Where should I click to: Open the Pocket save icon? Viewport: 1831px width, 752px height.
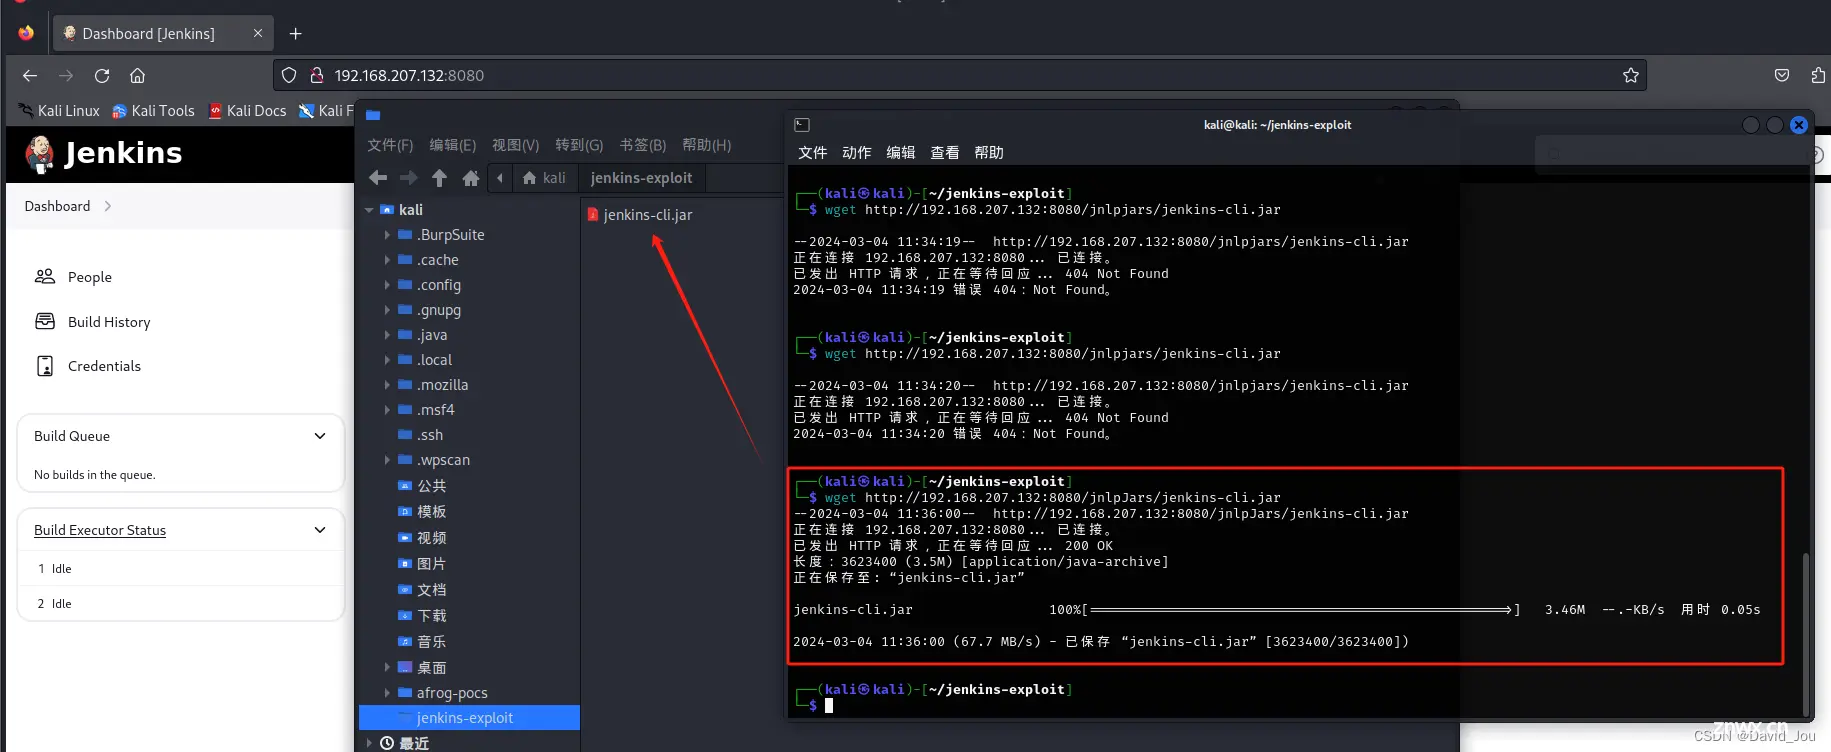click(x=1782, y=75)
